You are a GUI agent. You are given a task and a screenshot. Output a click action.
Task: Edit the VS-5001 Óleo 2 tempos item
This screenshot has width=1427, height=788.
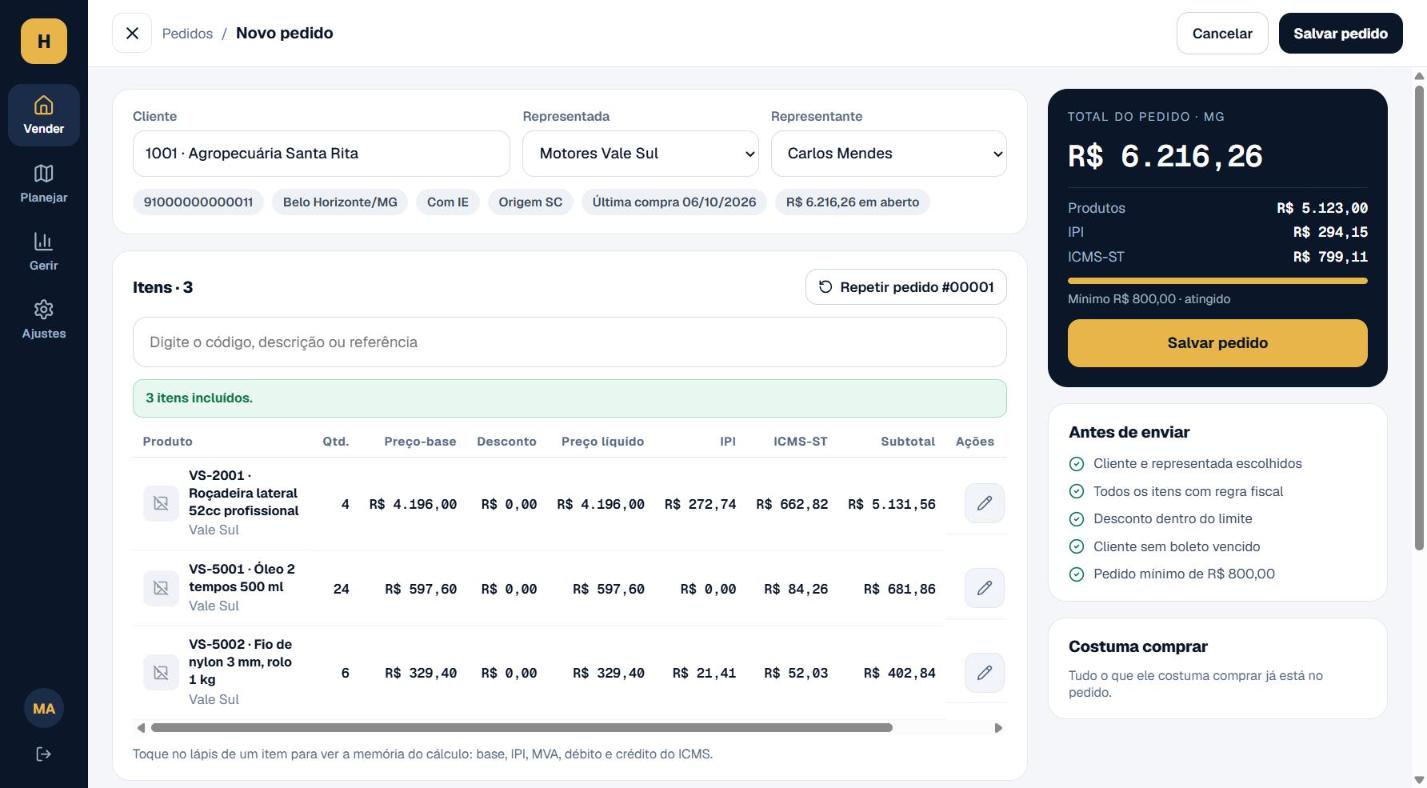(984, 588)
